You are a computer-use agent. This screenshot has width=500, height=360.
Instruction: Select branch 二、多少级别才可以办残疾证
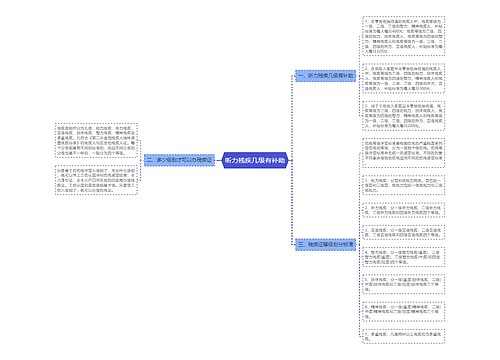179,160
